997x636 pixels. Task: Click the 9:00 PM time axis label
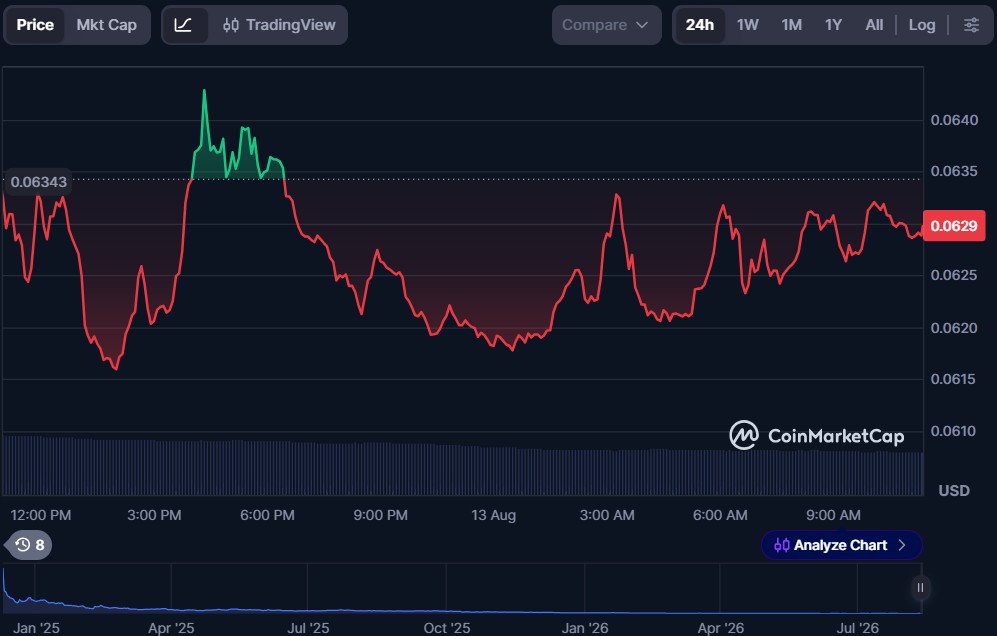pos(380,515)
